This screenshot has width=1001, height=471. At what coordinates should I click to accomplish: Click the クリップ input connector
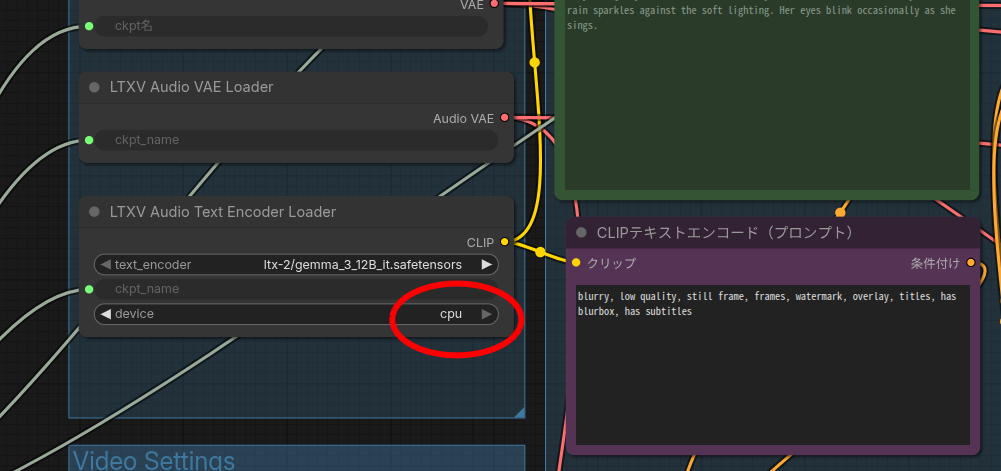tap(576, 263)
